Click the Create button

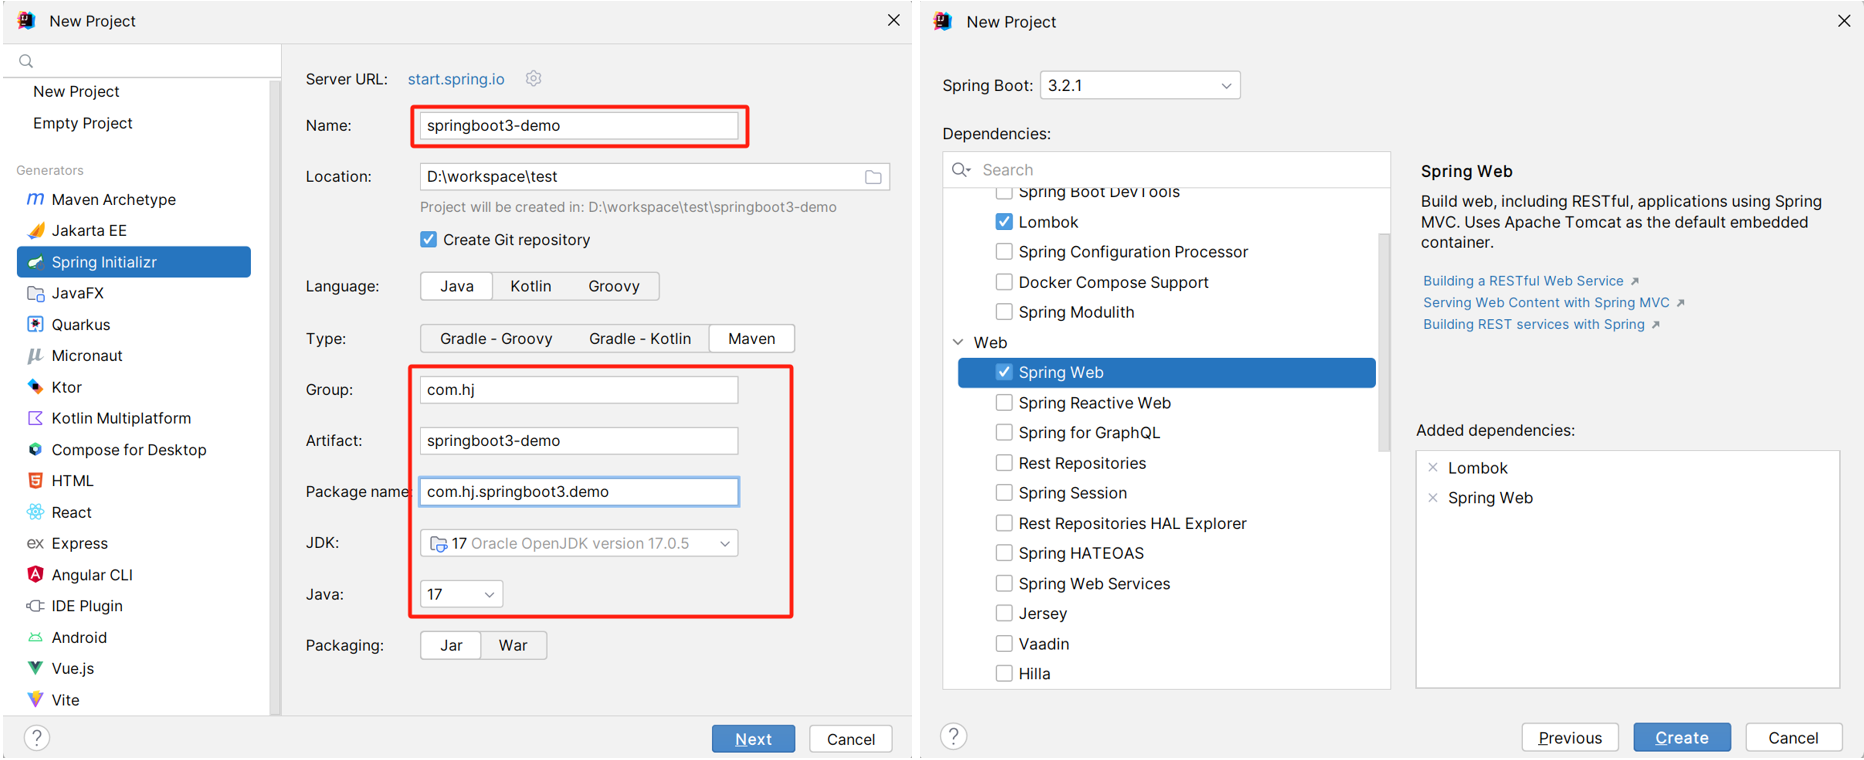[1682, 737]
